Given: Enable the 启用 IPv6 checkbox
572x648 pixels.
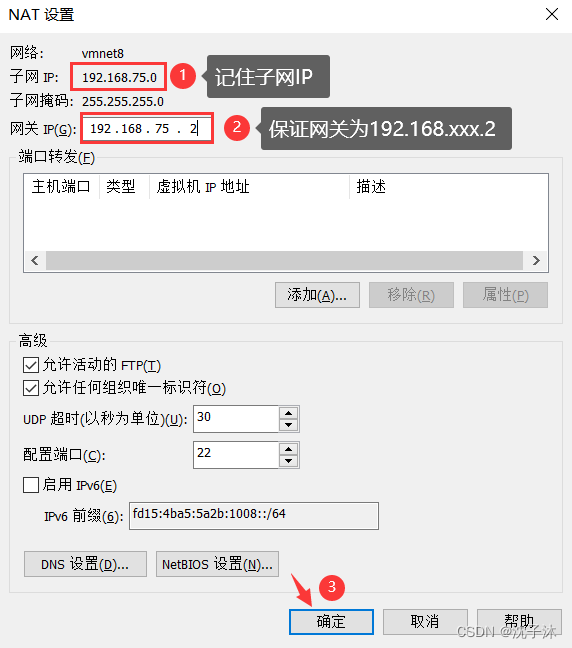Looking at the screenshot, I should 31,485.
